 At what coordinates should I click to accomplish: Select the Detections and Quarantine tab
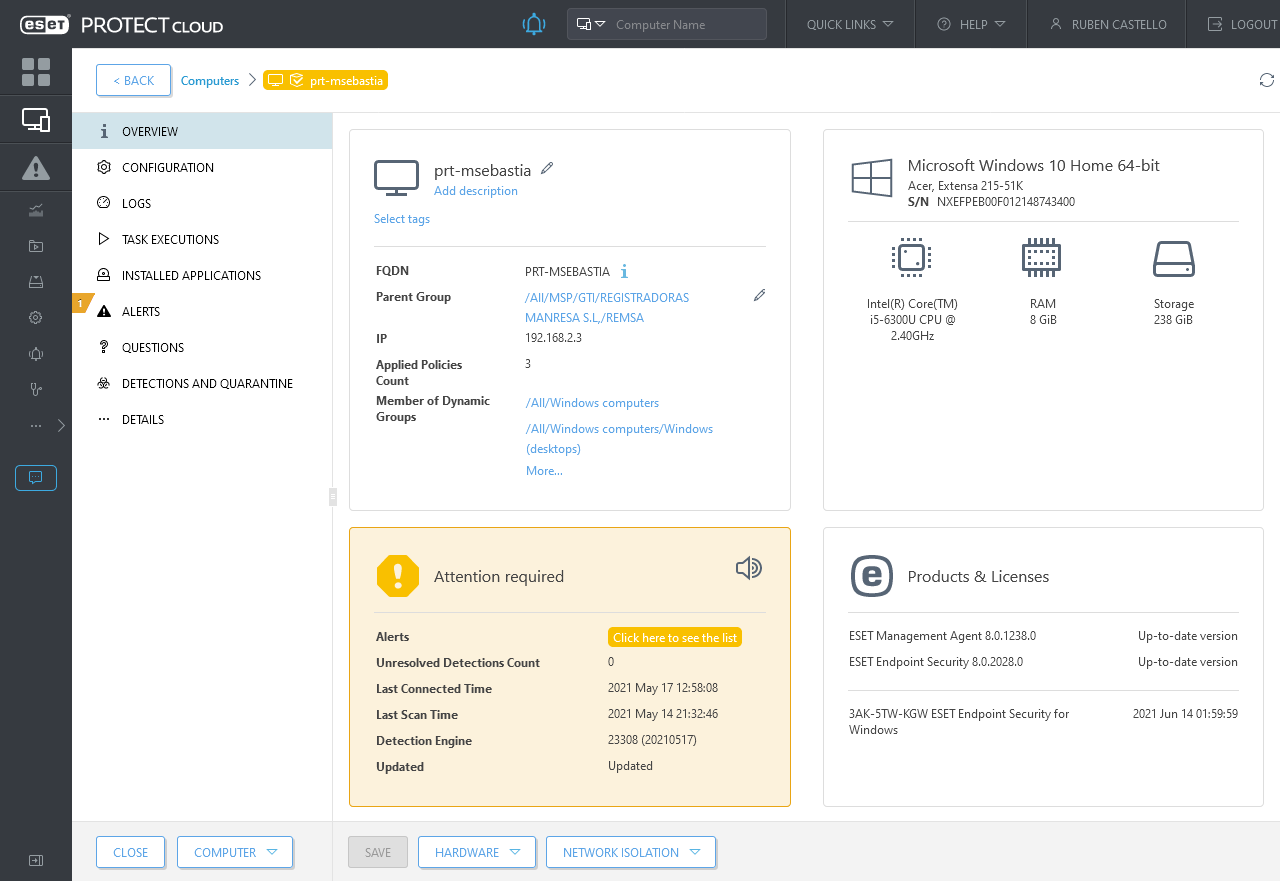coord(202,383)
